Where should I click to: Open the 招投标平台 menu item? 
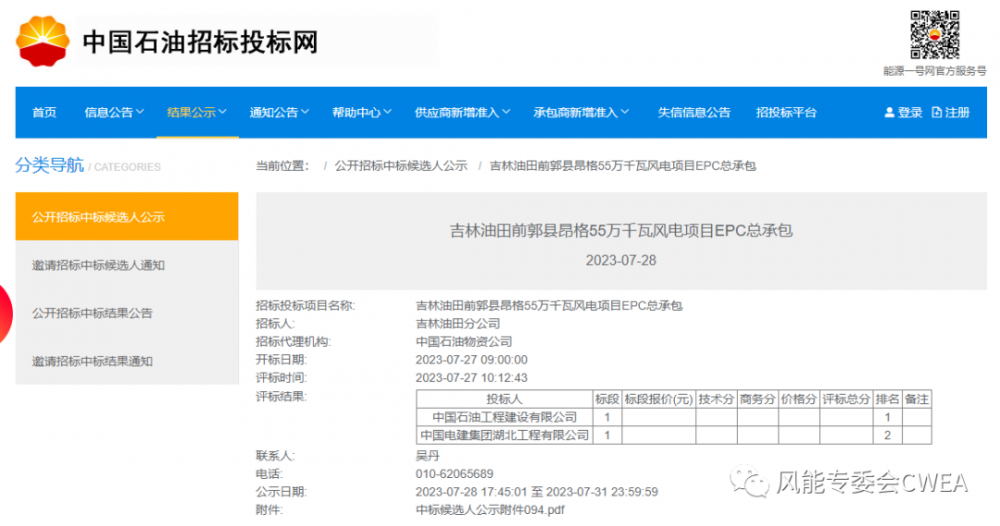(786, 112)
